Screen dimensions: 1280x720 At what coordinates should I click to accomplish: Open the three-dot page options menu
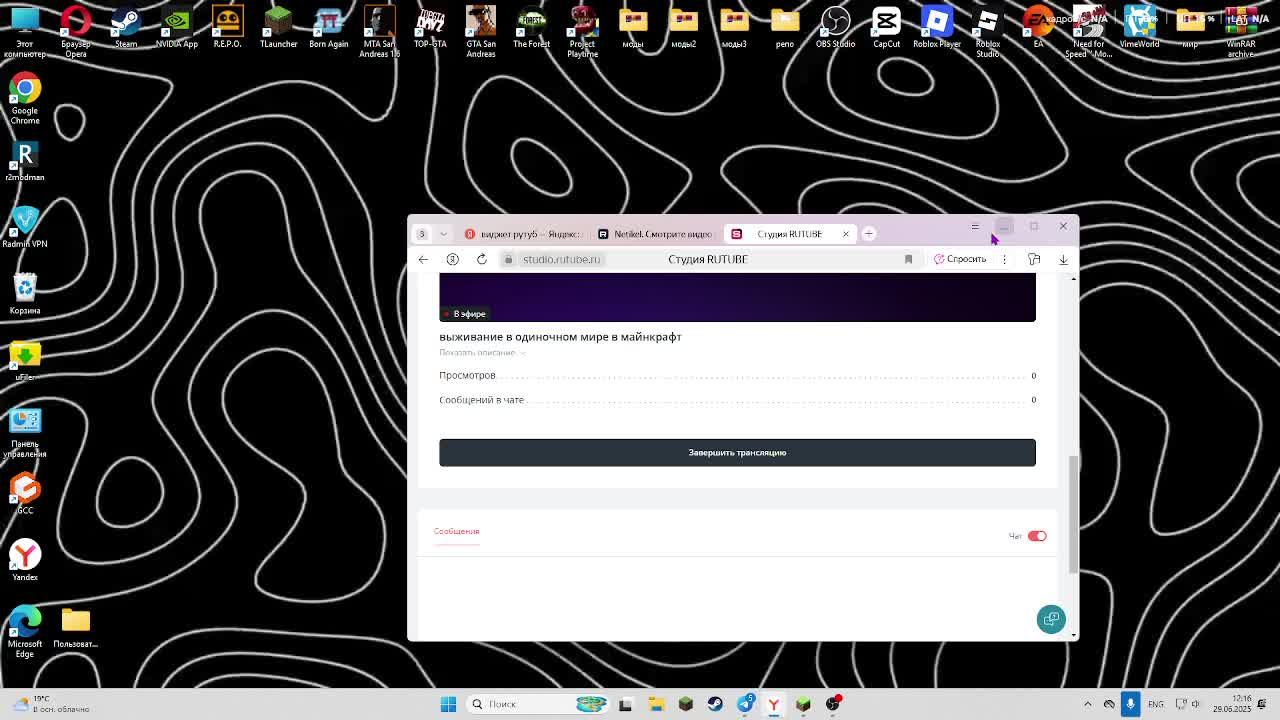click(1004, 259)
